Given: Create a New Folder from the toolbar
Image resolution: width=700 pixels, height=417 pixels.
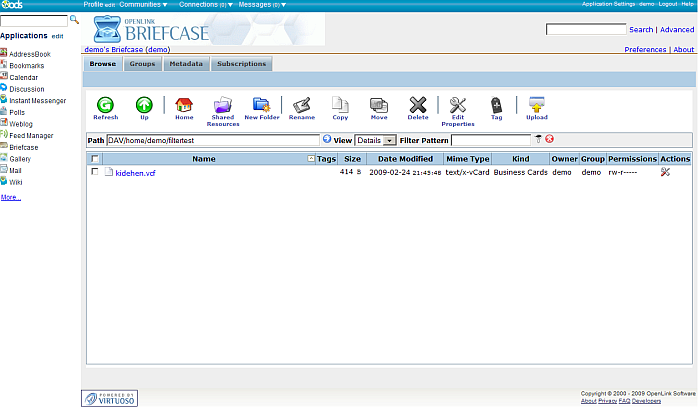Looking at the screenshot, I should pyautogui.click(x=262, y=104).
